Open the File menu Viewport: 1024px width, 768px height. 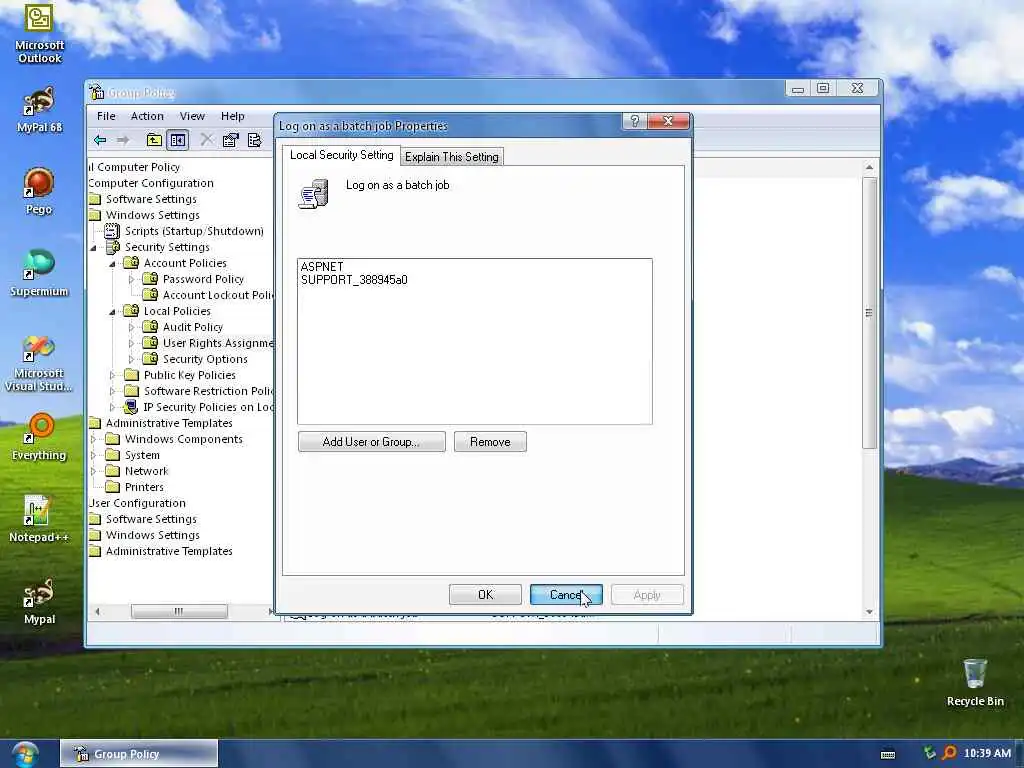point(106,116)
